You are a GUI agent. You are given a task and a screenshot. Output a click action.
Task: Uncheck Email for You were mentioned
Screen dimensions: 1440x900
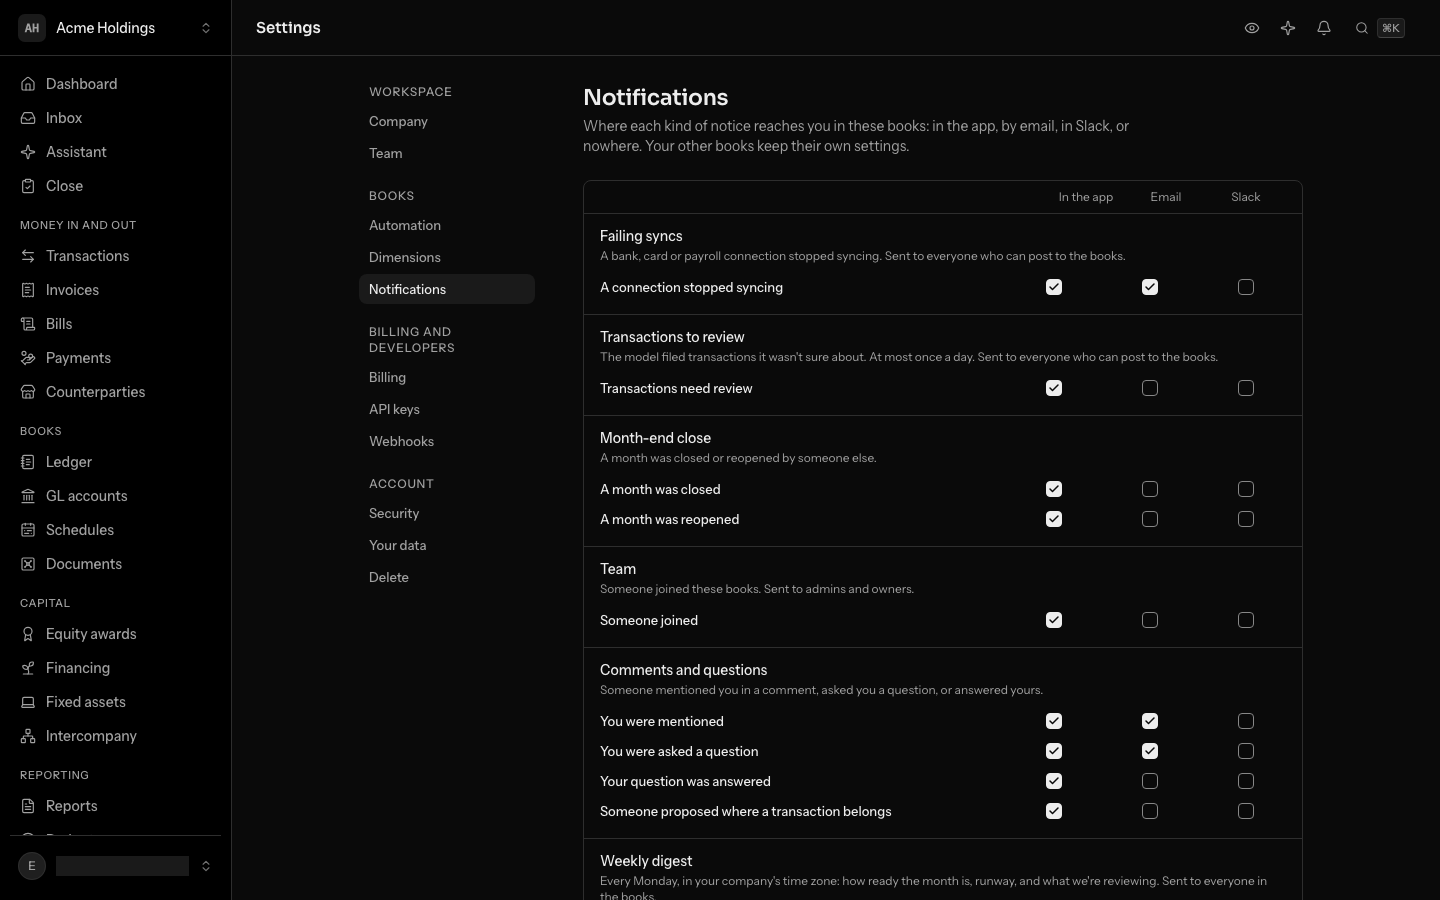click(1150, 721)
